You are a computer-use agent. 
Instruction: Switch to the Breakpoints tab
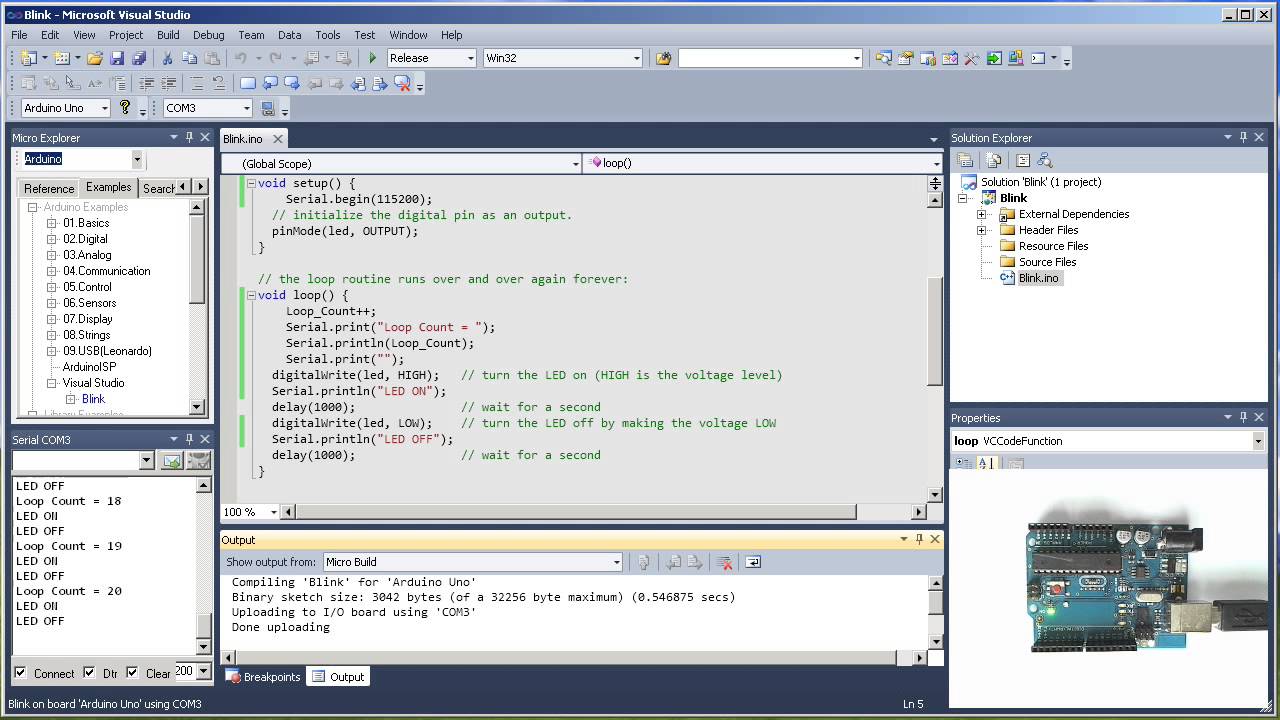263,677
